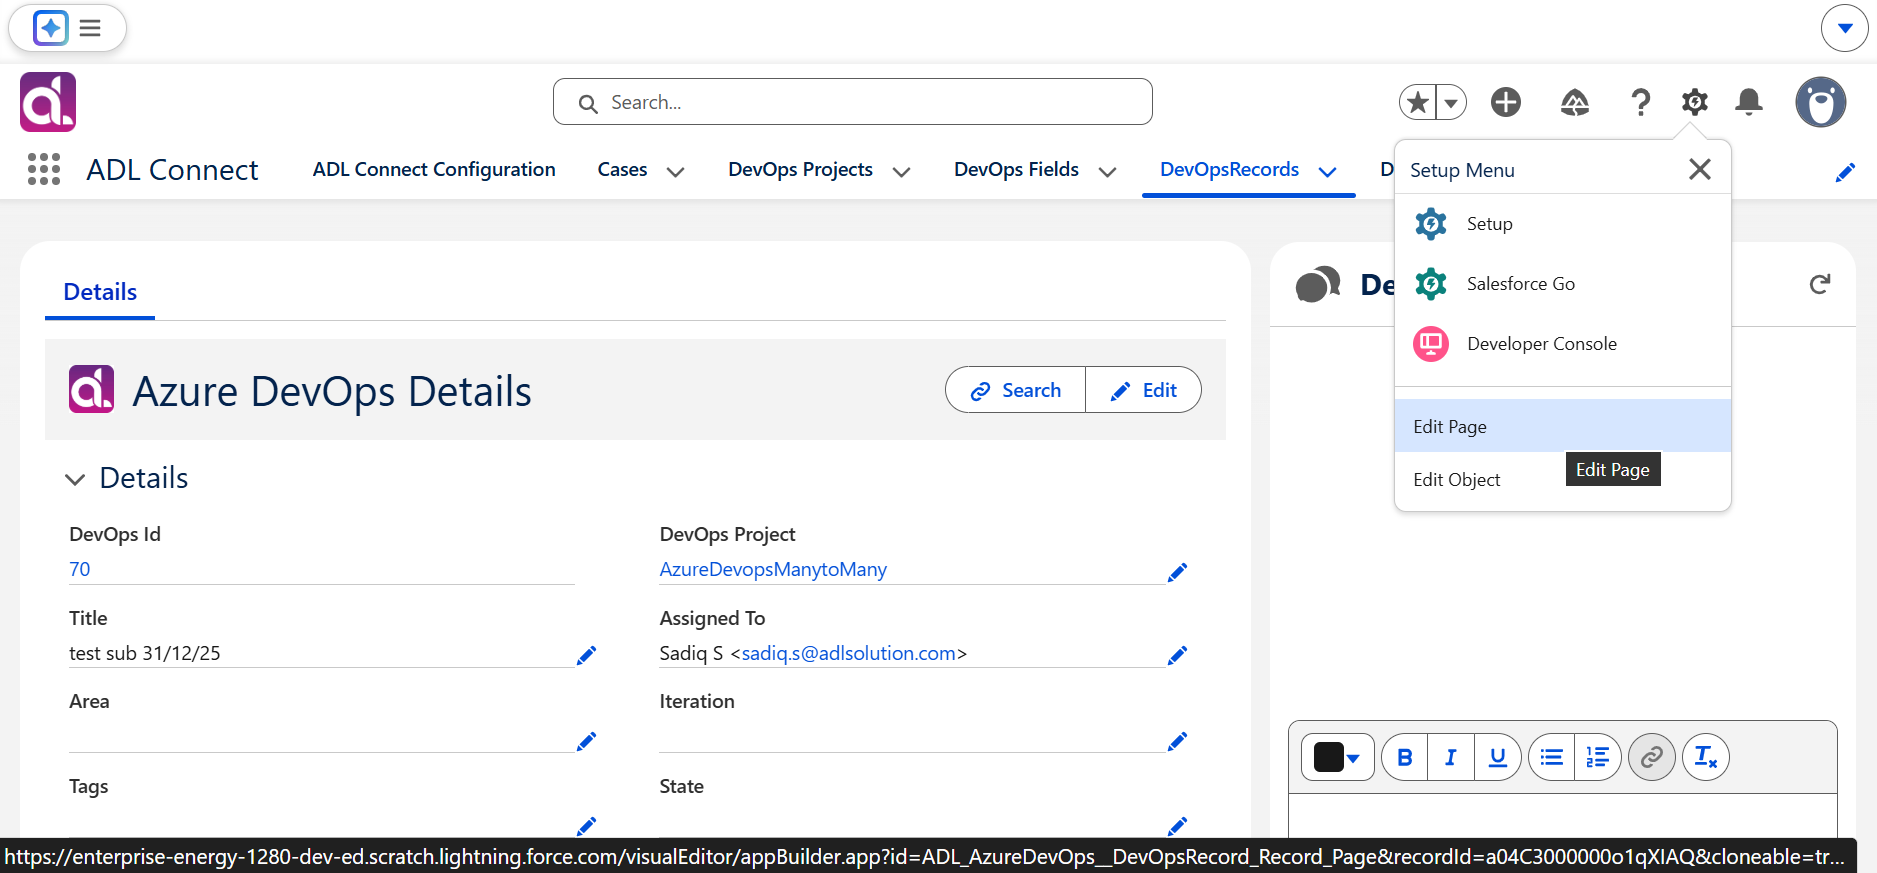This screenshot has height=873, width=1877.
Task: Toggle italic text formatting
Action: [1451, 757]
